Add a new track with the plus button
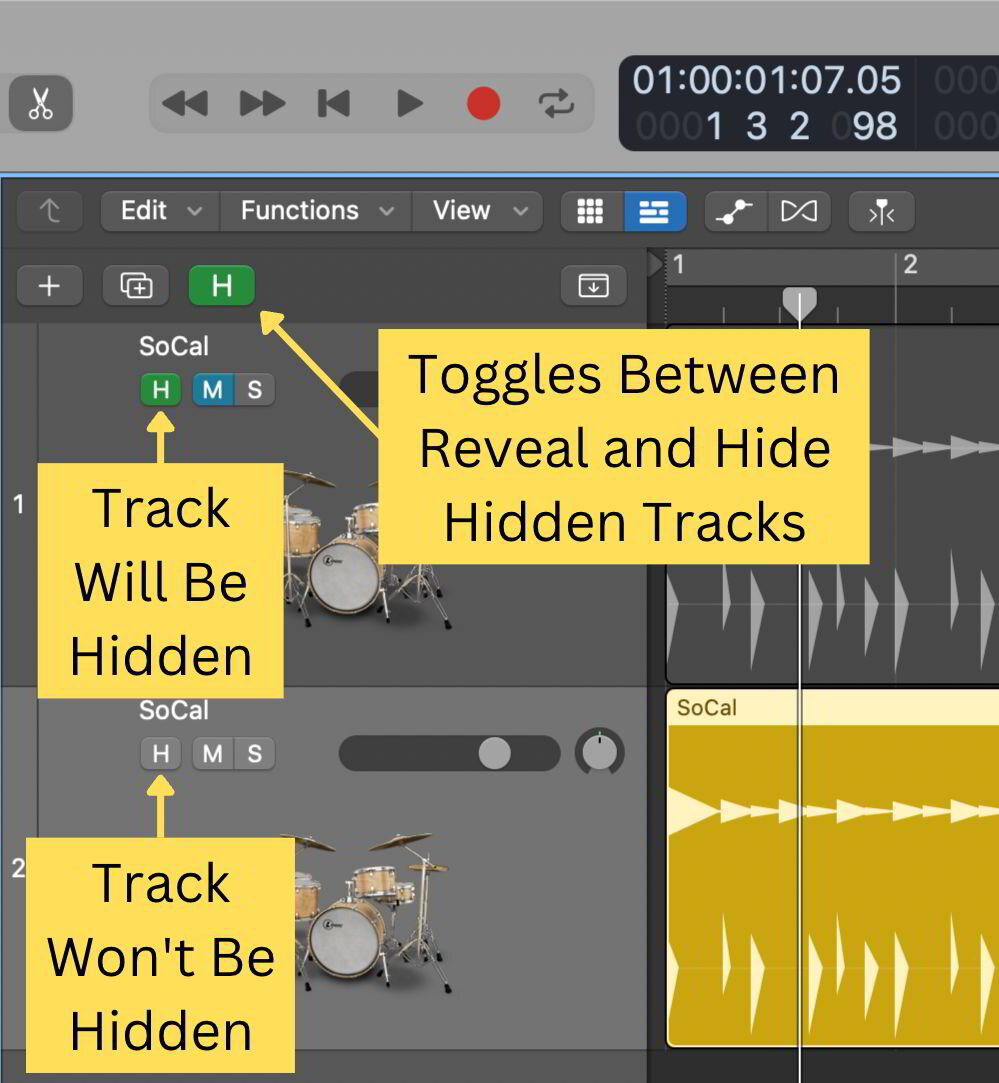 (49, 285)
